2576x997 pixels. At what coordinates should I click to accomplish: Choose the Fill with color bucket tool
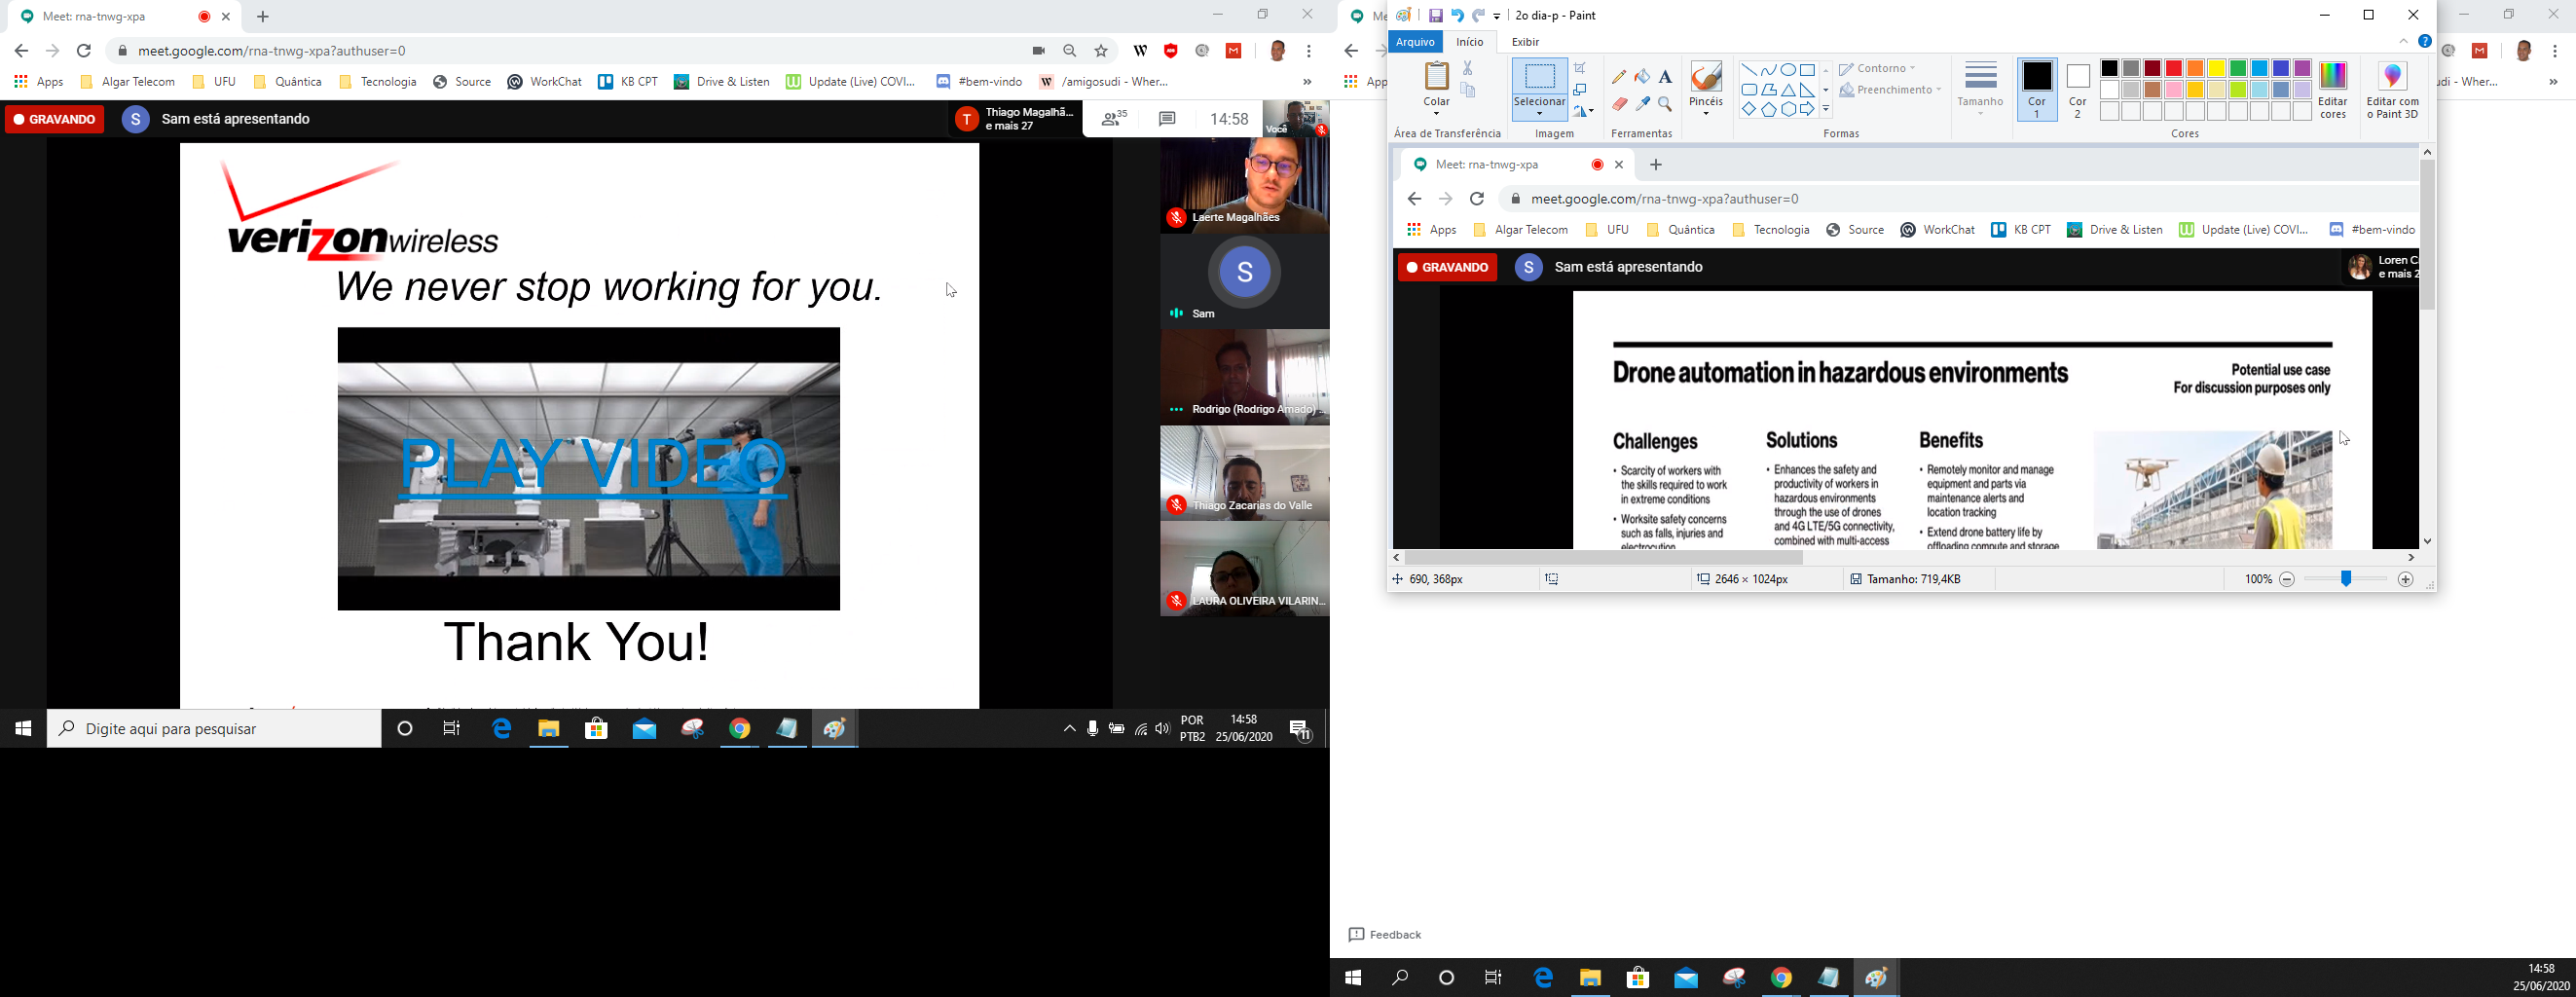pyautogui.click(x=1642, y=77)
